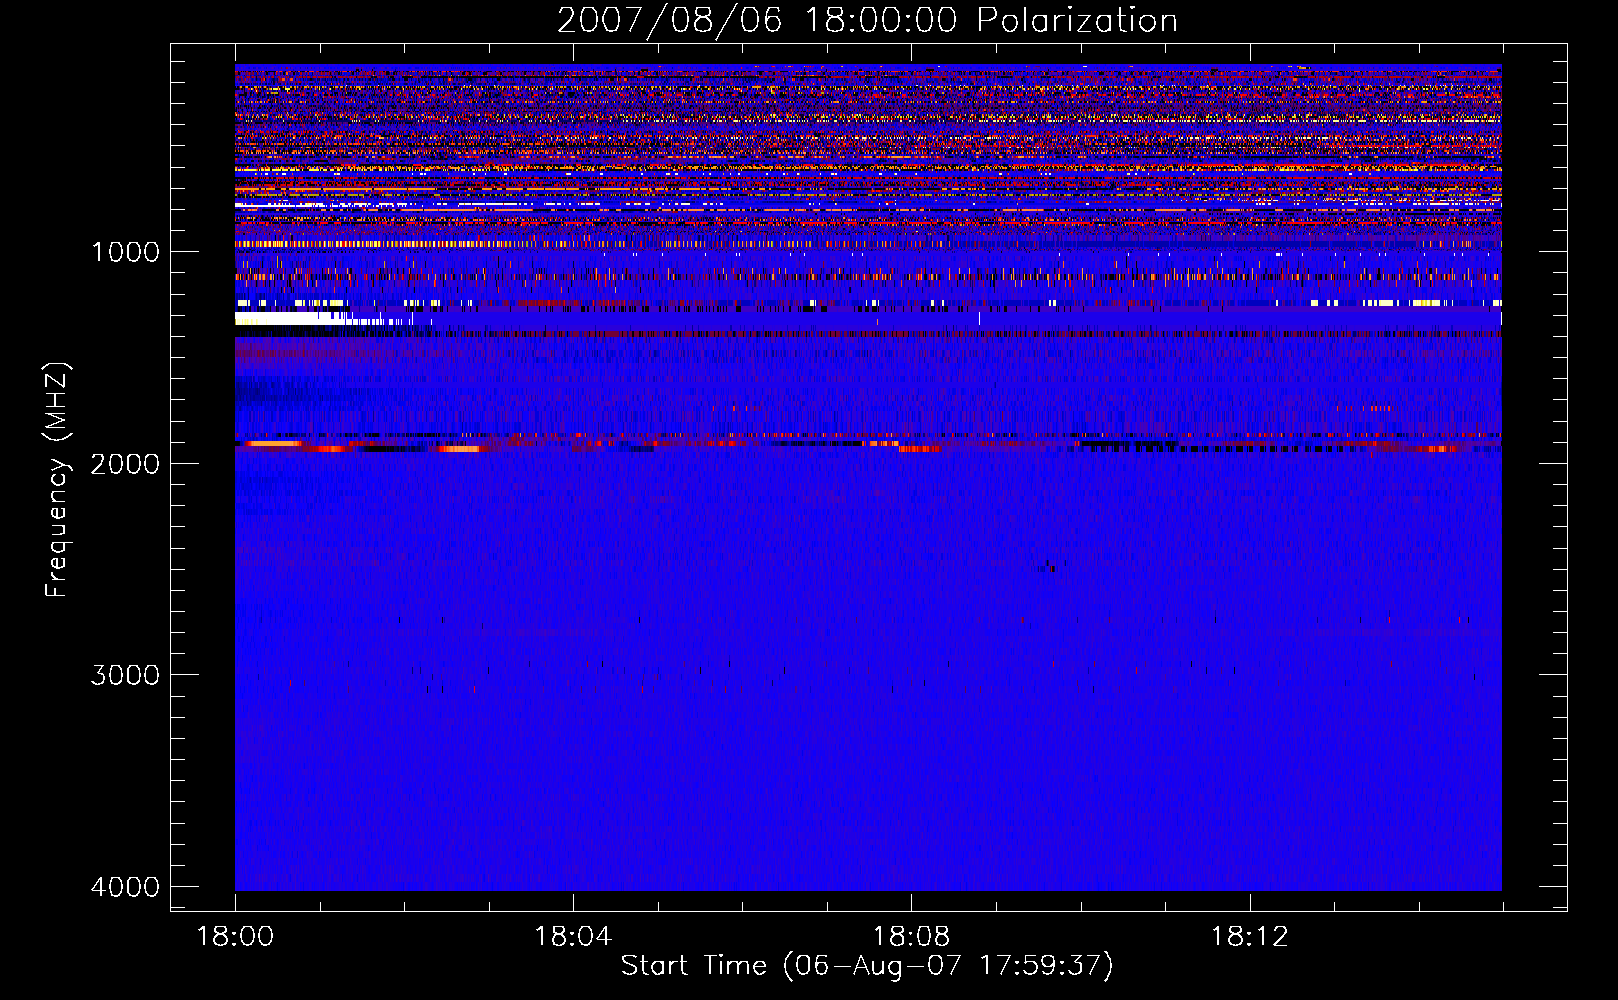This screenshot has height=1000, width=1618.
Task: Click the plot title '2007/08/06 18:00:00 Polarization'
Action: click(867, 20)
